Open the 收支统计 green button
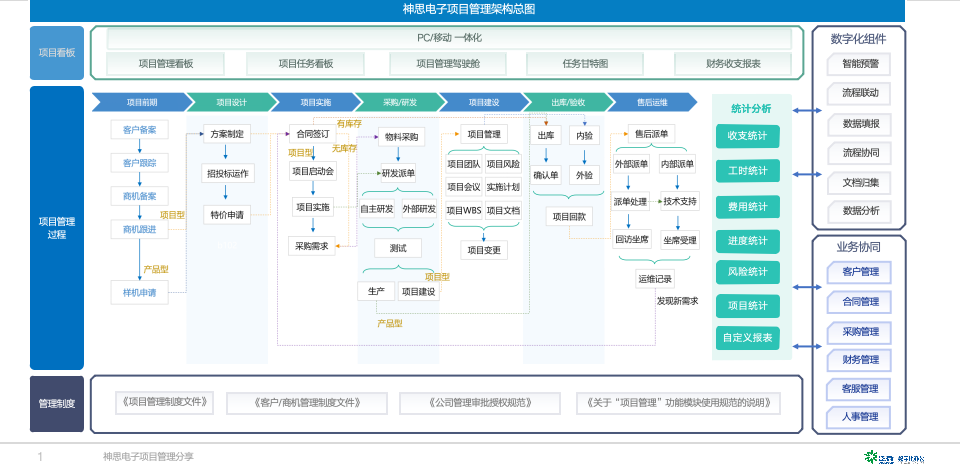The width and height of the screenshot is (960, 470). pos(748,136)
